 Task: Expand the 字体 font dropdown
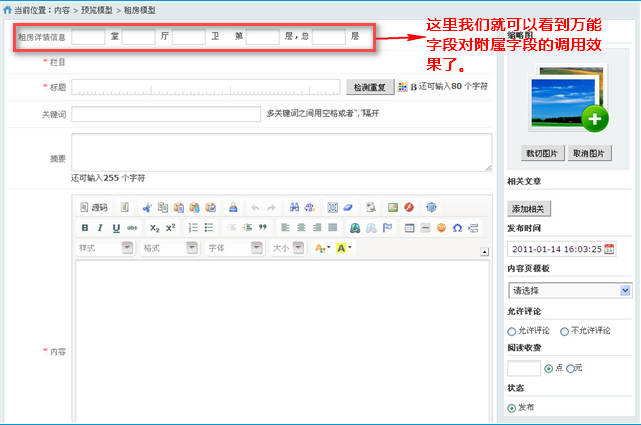point(234,248)
